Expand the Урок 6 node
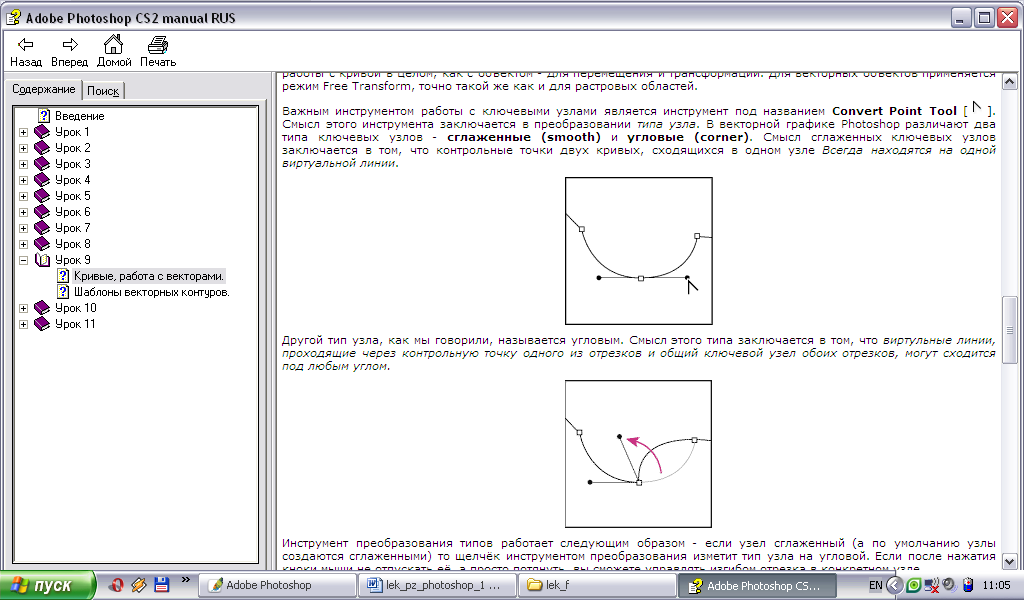1024x600 pixels. pyautogui.click(x=24, y=212)
